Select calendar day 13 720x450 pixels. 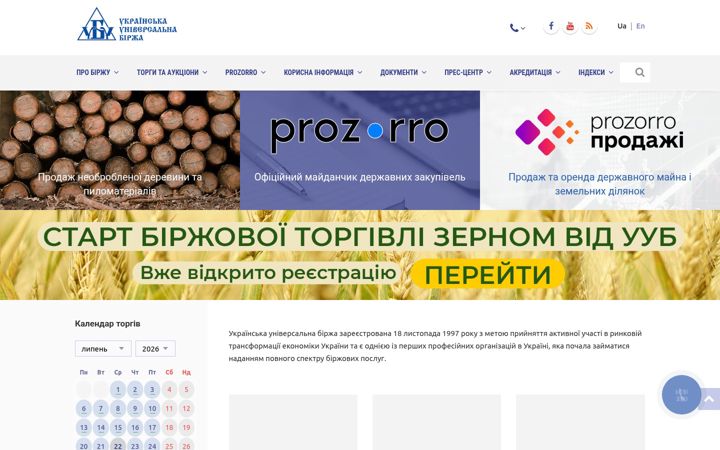(x=84, y=428)
